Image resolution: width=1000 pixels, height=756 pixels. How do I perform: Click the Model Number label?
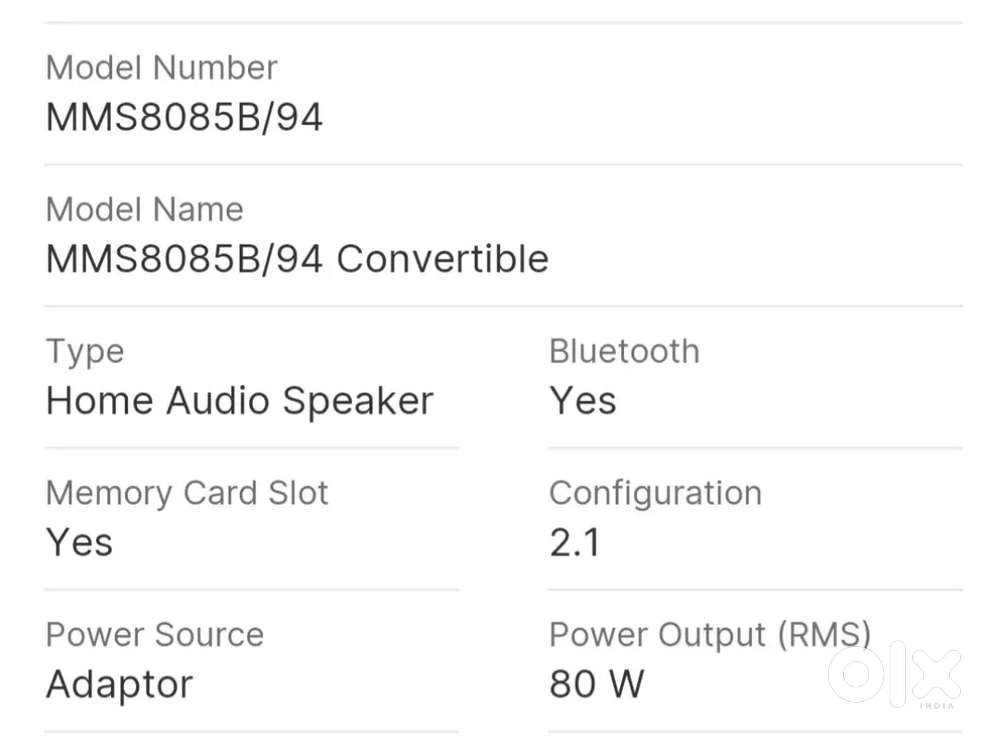point(162,68)
